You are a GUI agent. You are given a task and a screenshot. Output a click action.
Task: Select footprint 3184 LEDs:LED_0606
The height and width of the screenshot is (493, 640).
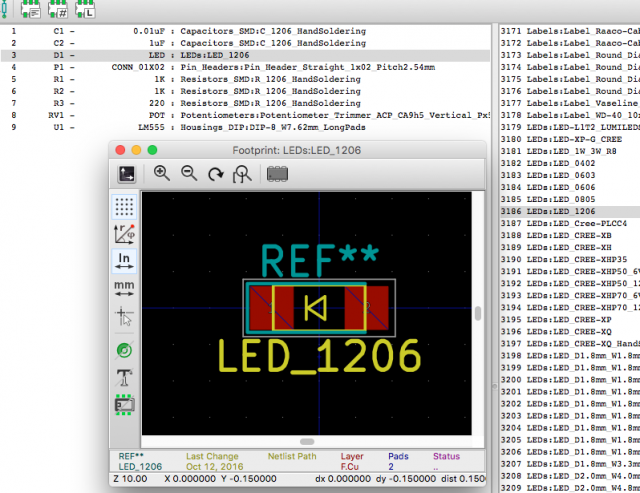(570, 187)
